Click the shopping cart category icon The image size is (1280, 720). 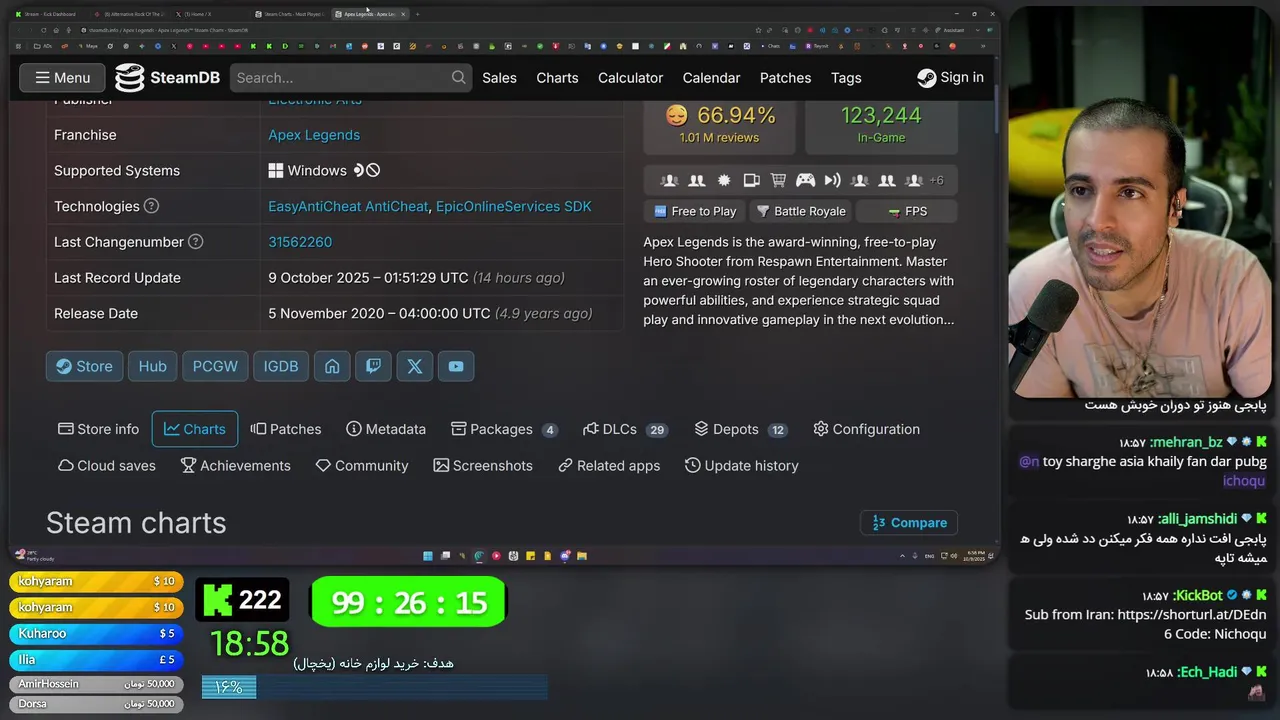(x=778, y=180)
